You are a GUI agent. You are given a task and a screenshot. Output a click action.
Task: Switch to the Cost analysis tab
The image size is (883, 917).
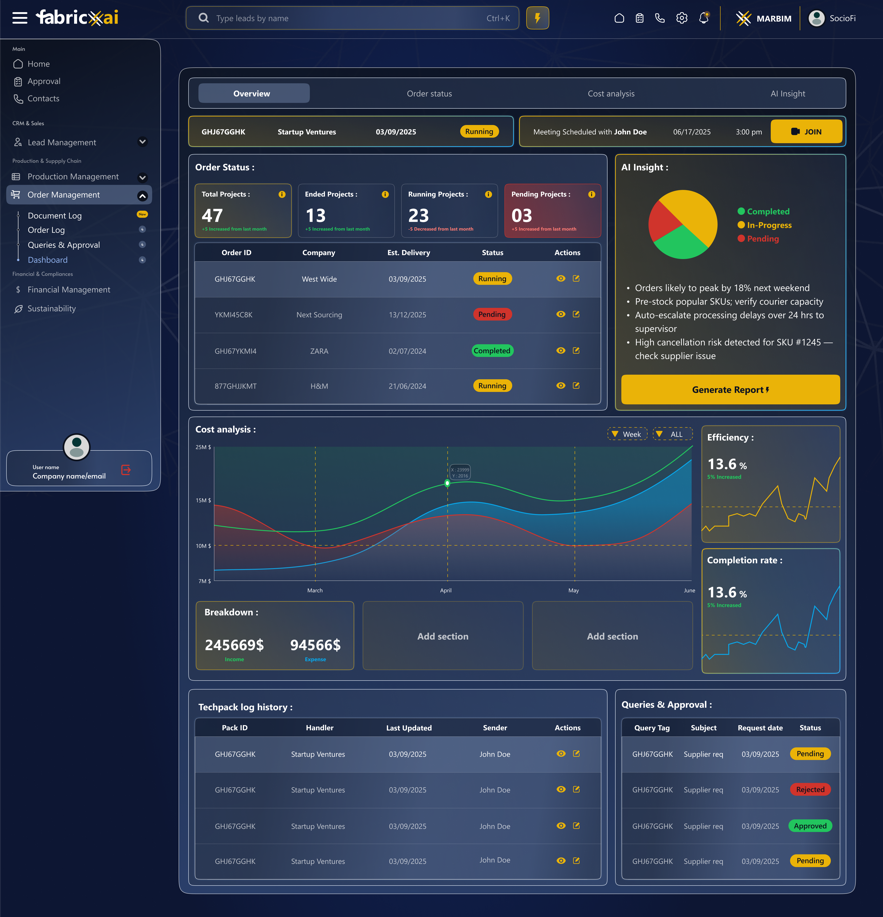611,94
